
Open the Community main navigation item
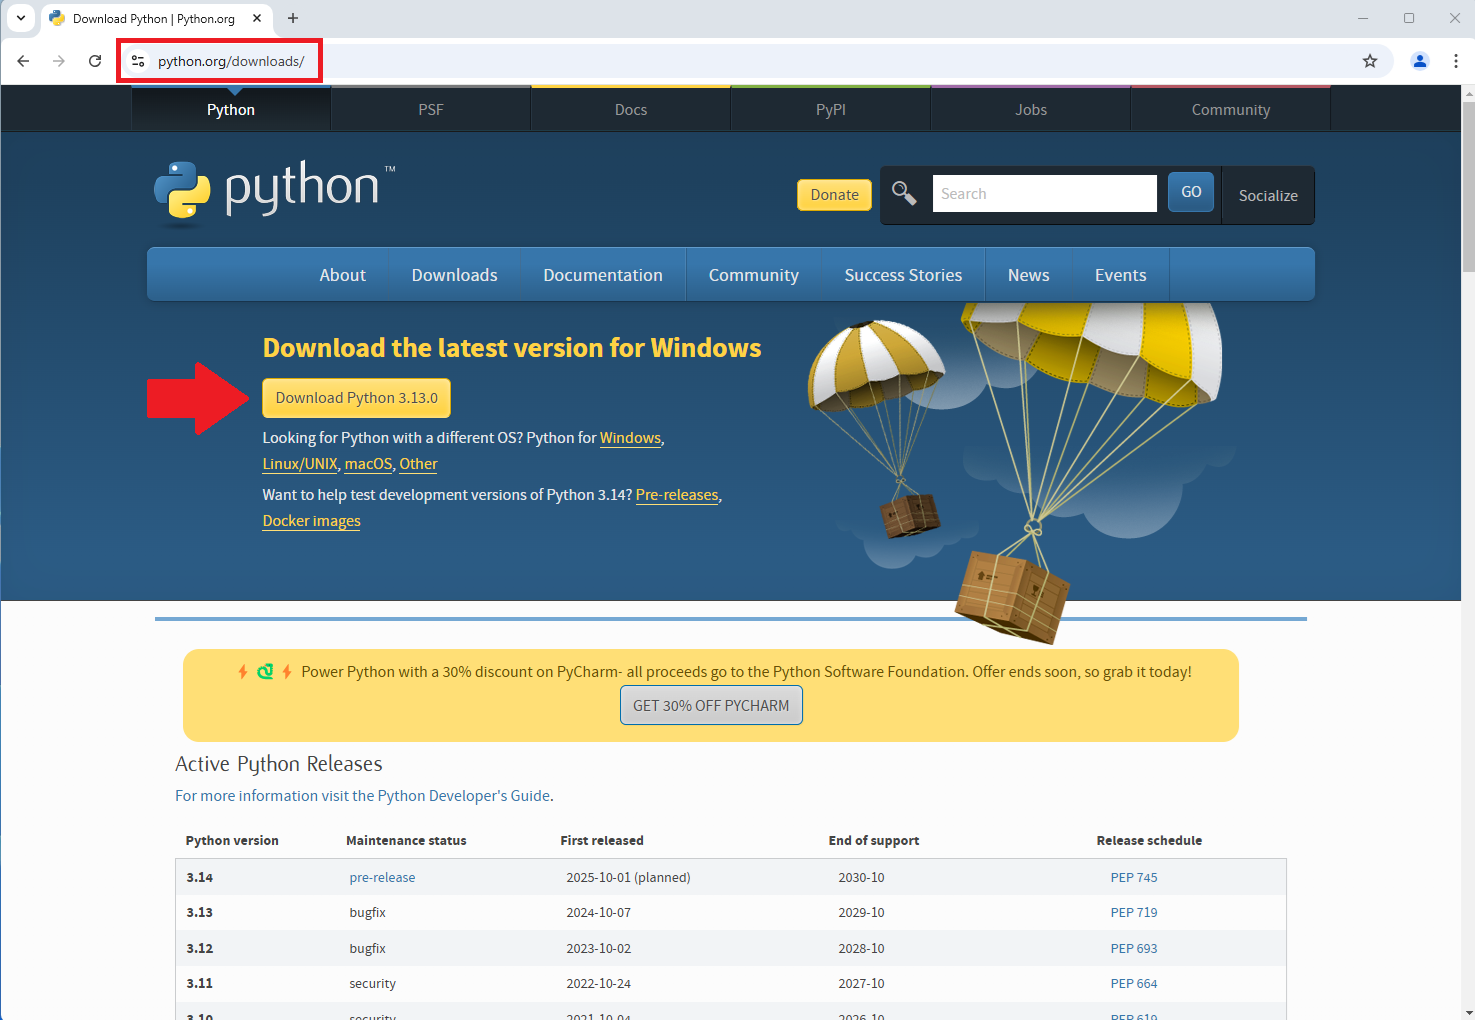[754, 275]
